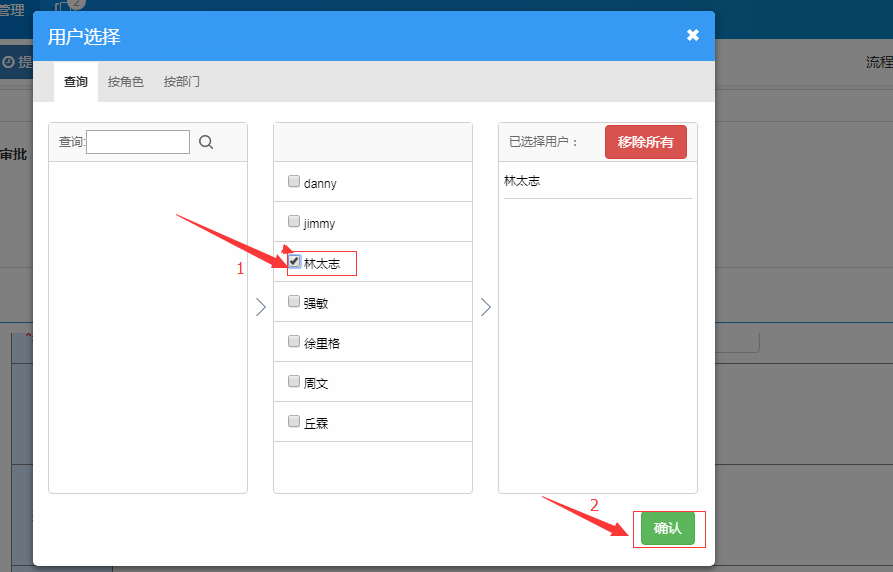The height and width of the screenshot is (572, 893).
Task: Select the 强敏 checkbox
Action: (x=294, y=301)
